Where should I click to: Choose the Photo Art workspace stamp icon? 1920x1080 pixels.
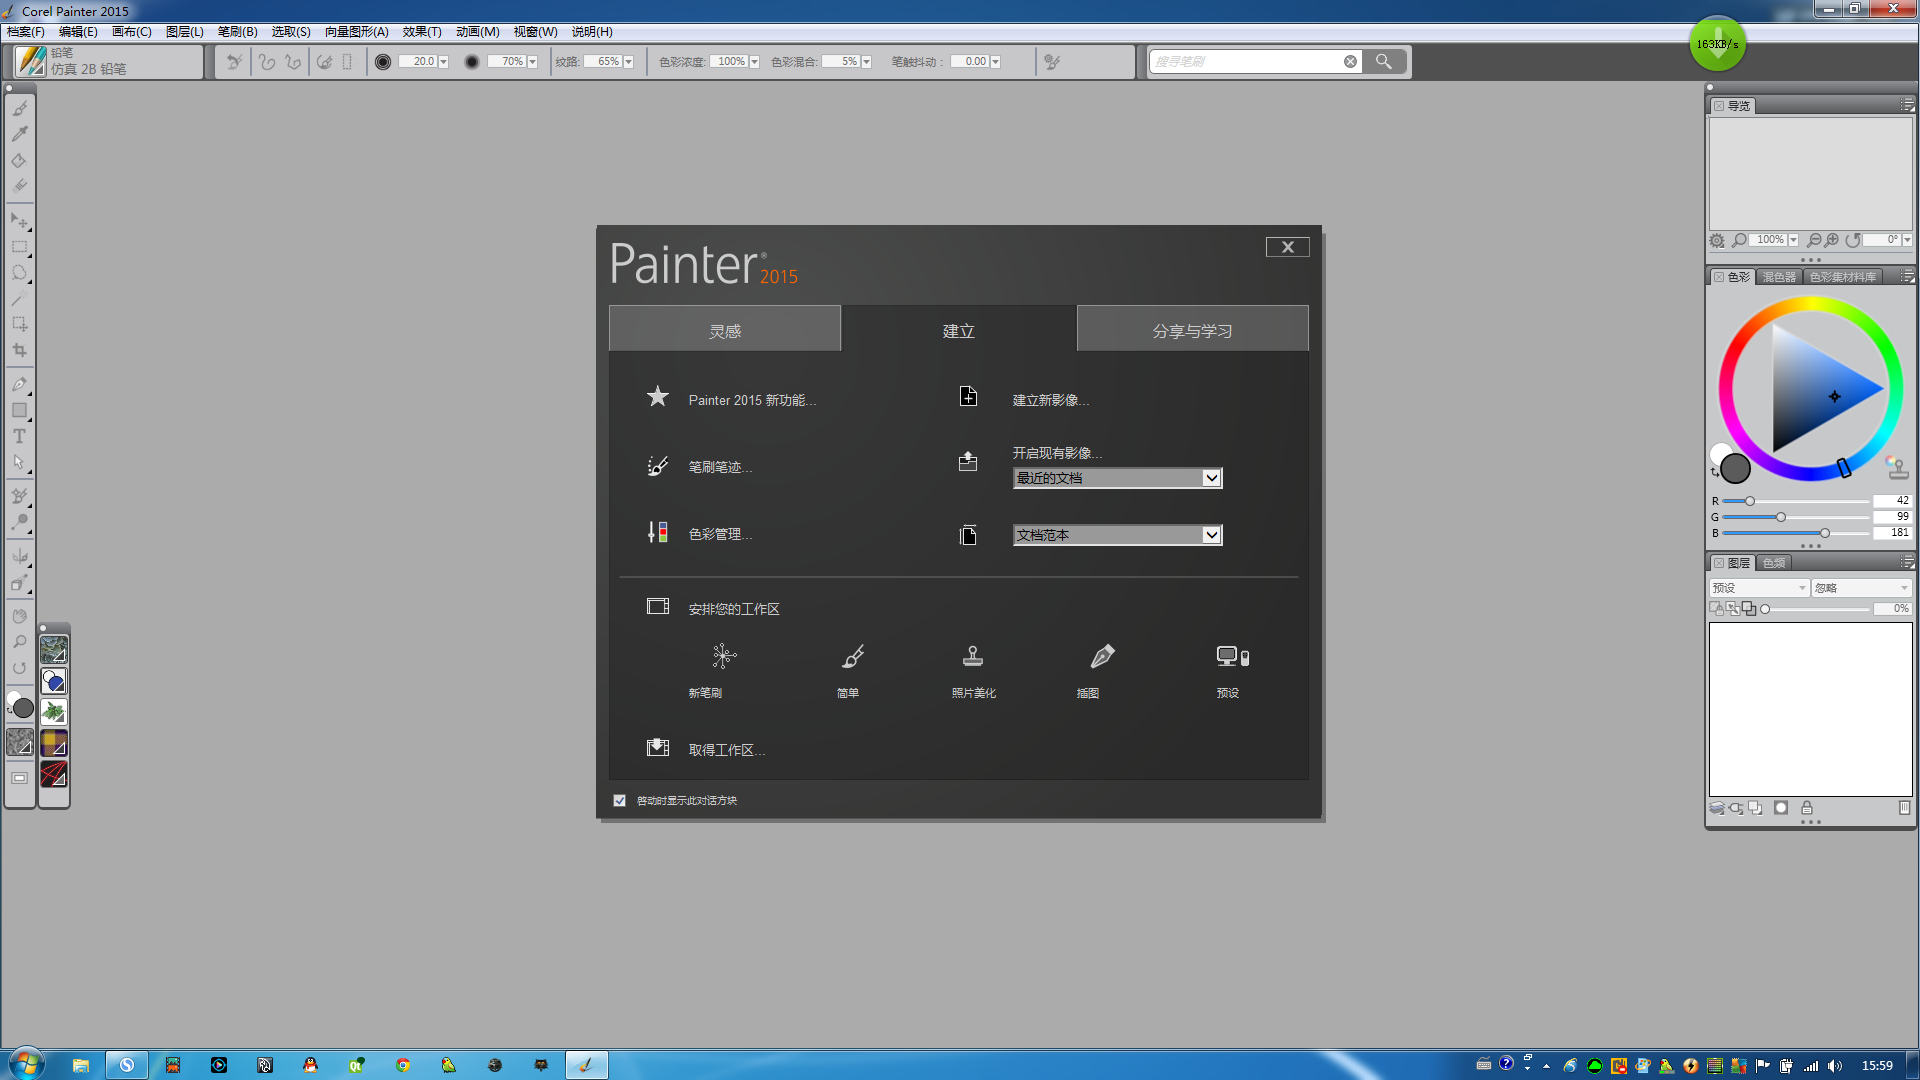point(972,657)
